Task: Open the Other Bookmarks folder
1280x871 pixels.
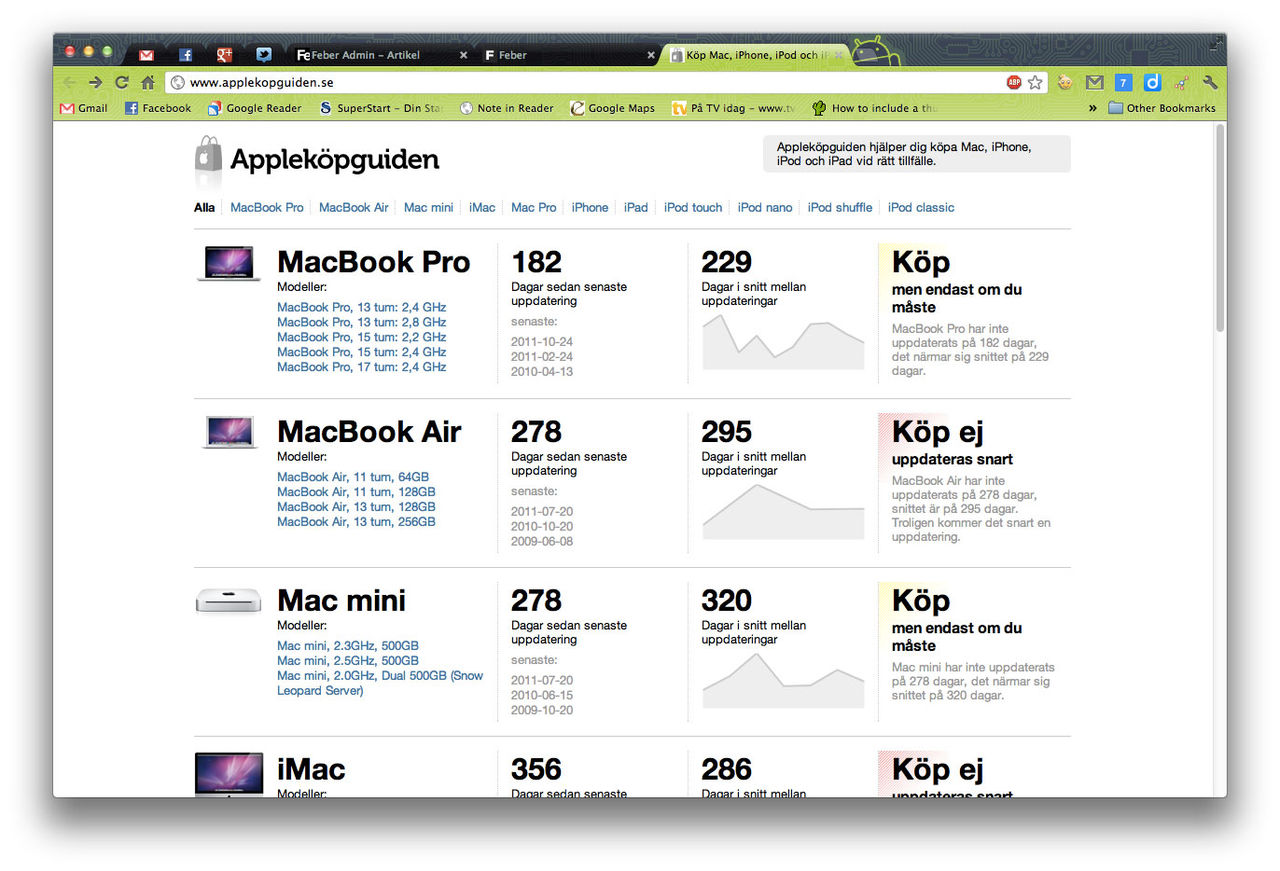Action: pos(1162,108)
